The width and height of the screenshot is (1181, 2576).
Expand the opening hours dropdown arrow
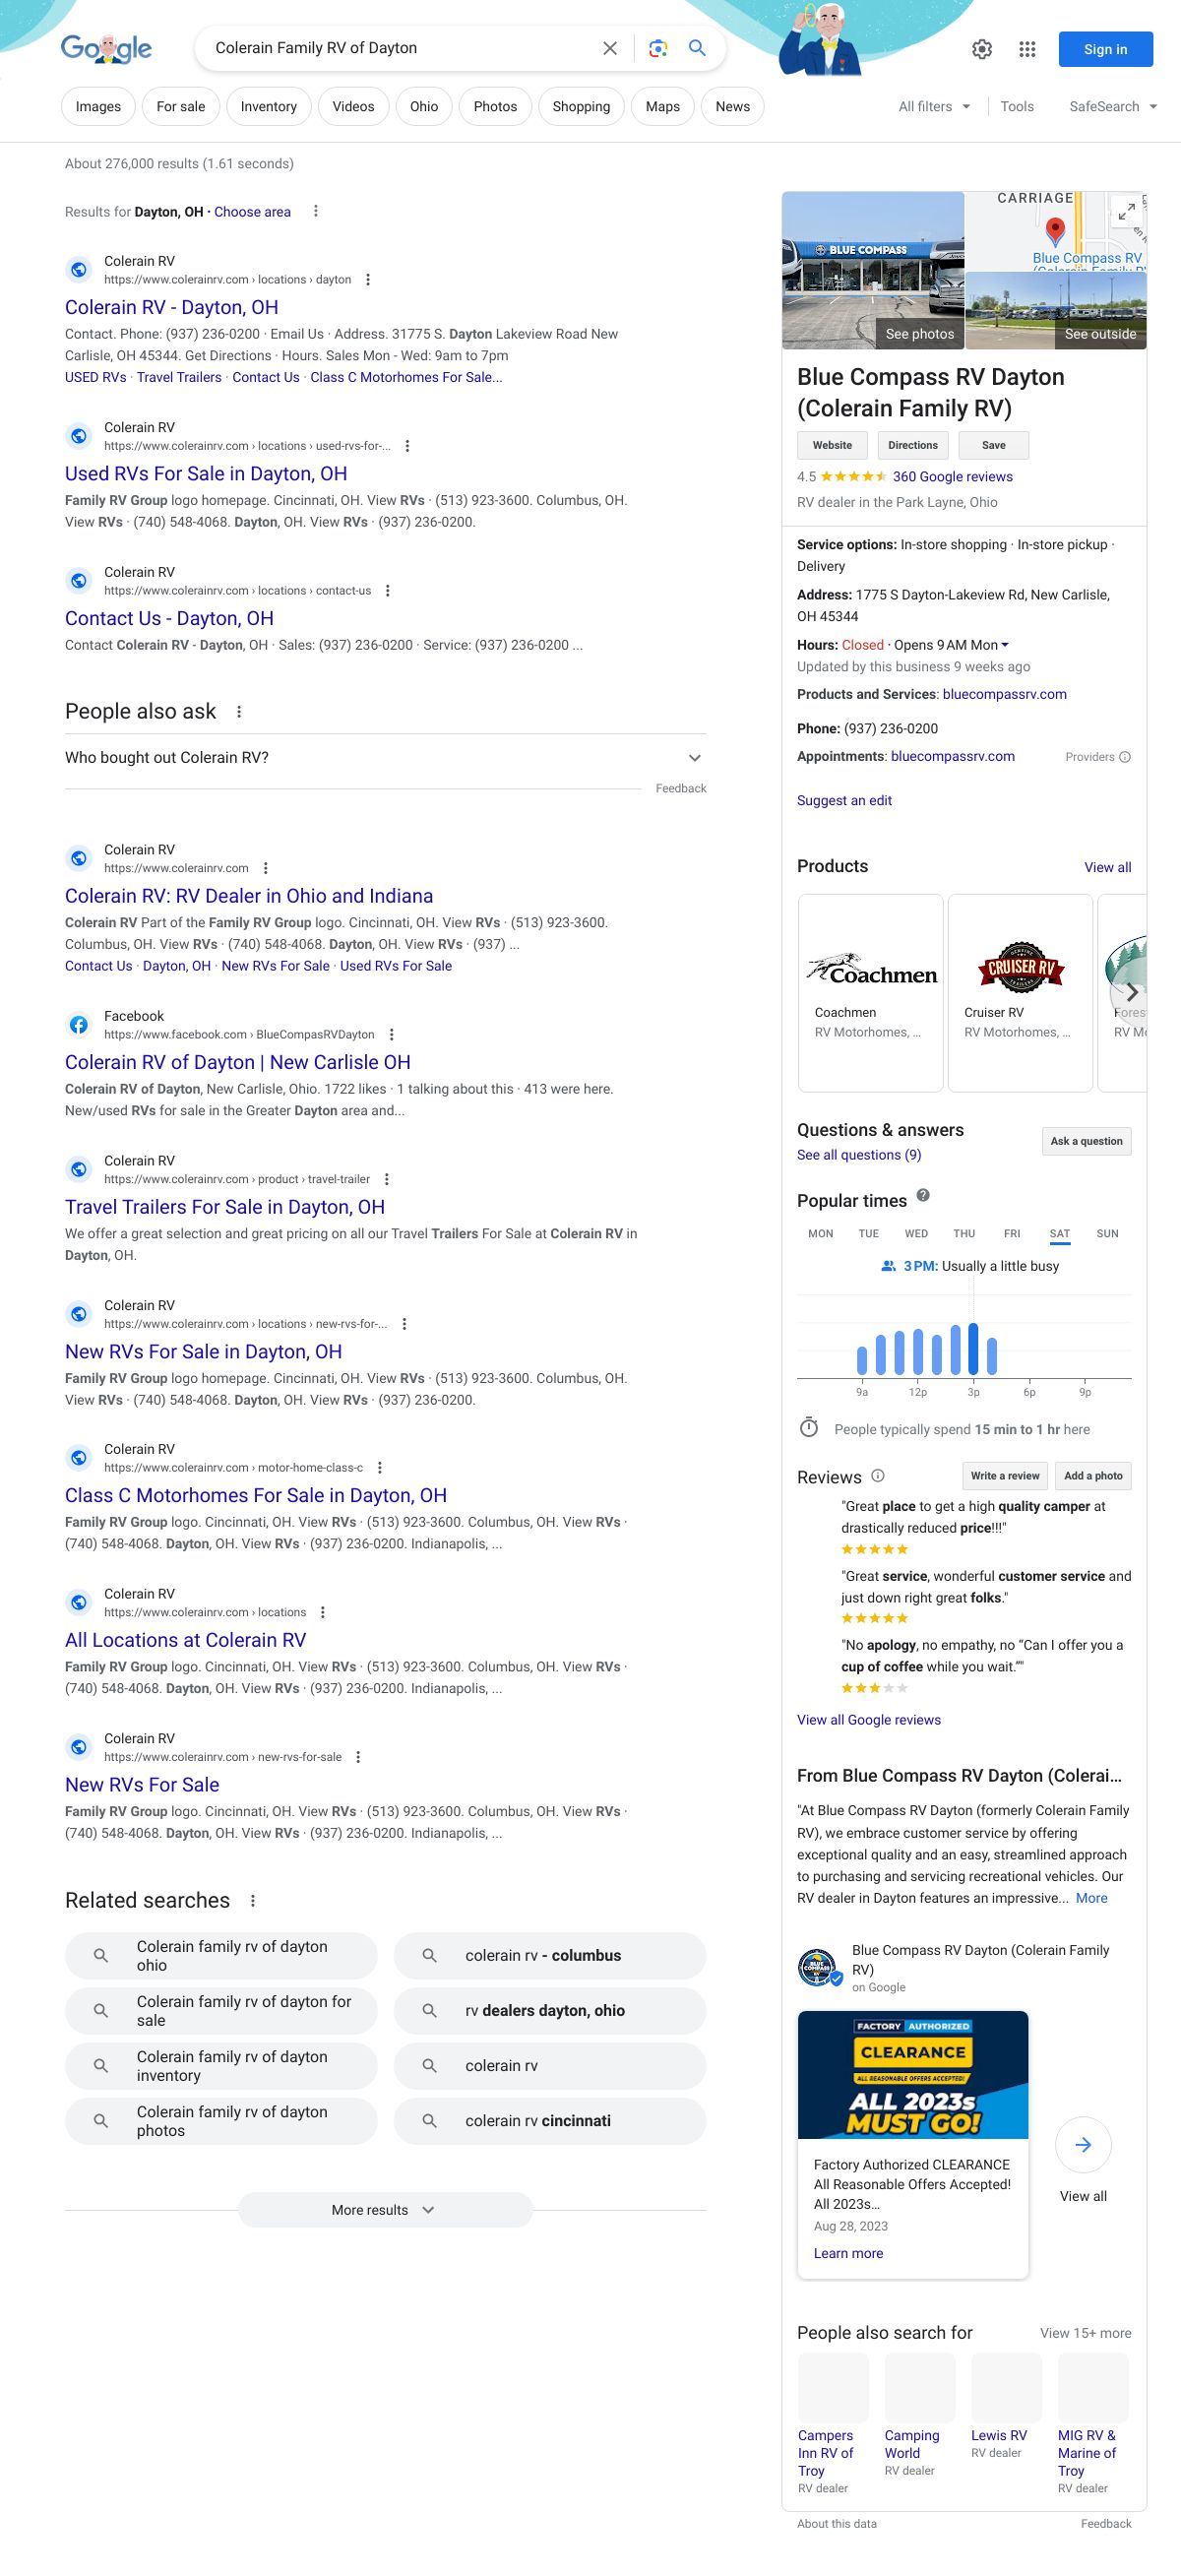click(x=1005, y=645)
